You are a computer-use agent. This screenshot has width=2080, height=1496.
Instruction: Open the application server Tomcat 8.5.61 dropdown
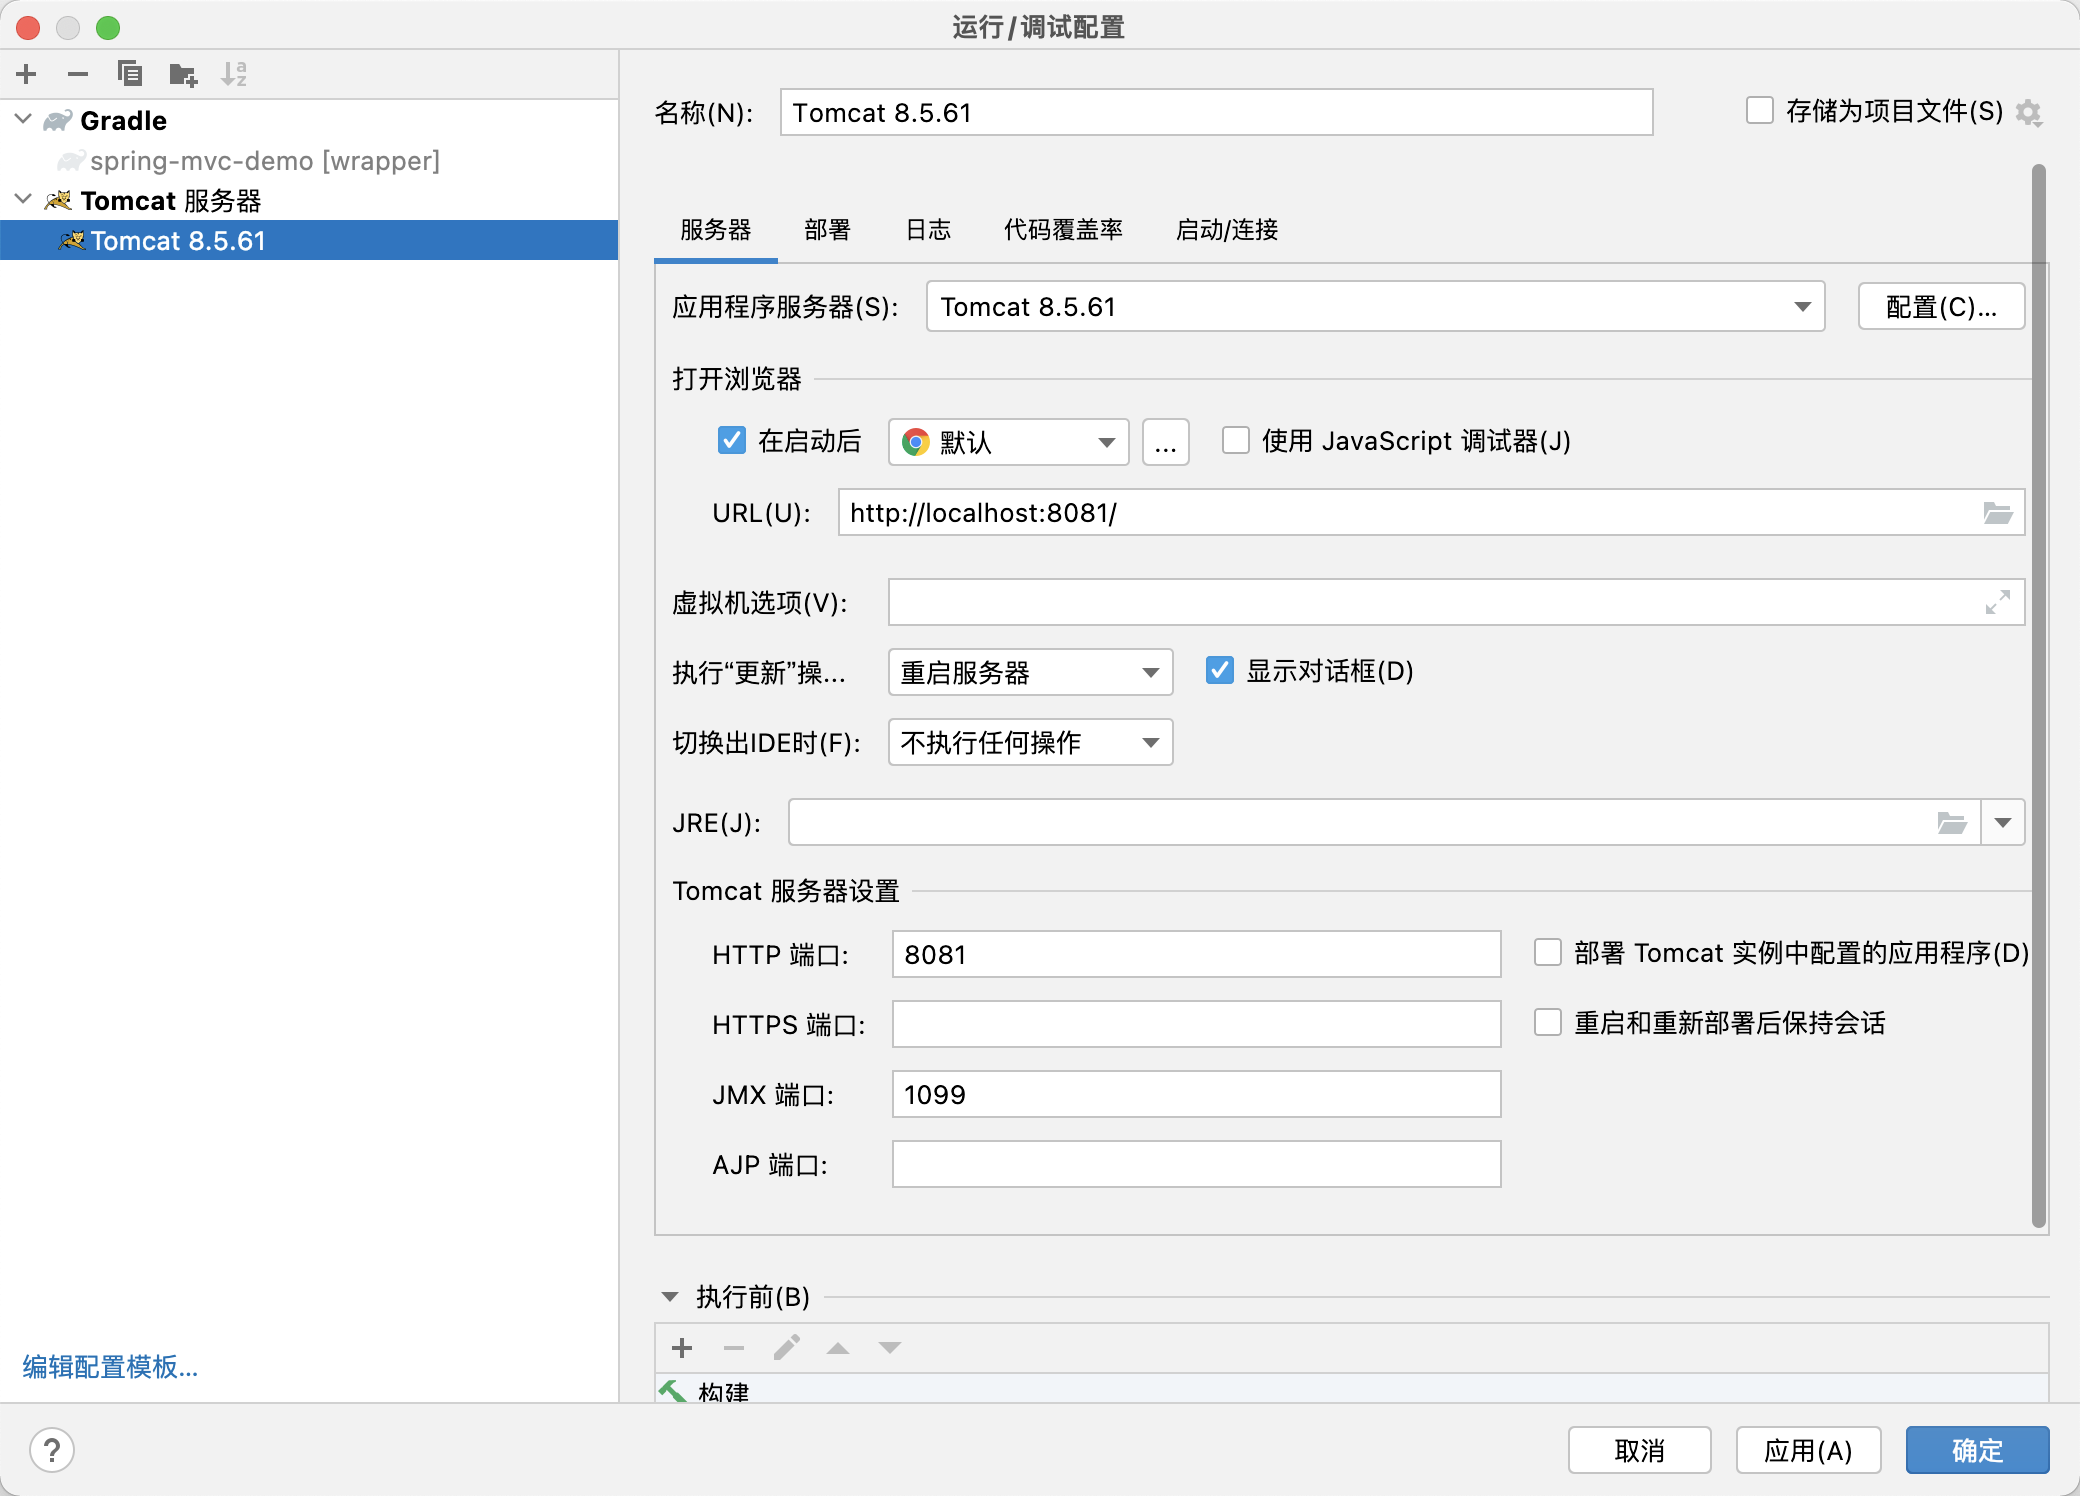coord(1375,307)
